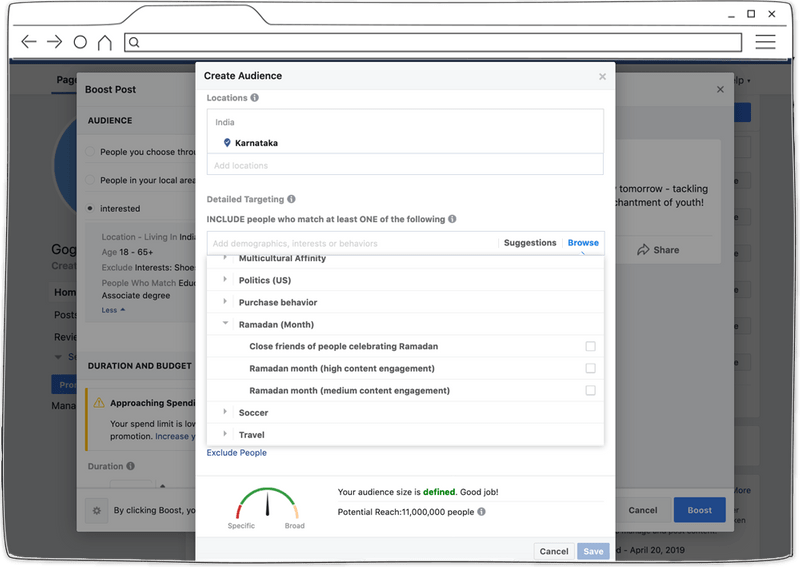Screen dimensions: 800x567
Task: Expand the Travel category
Action: [224, 434]
